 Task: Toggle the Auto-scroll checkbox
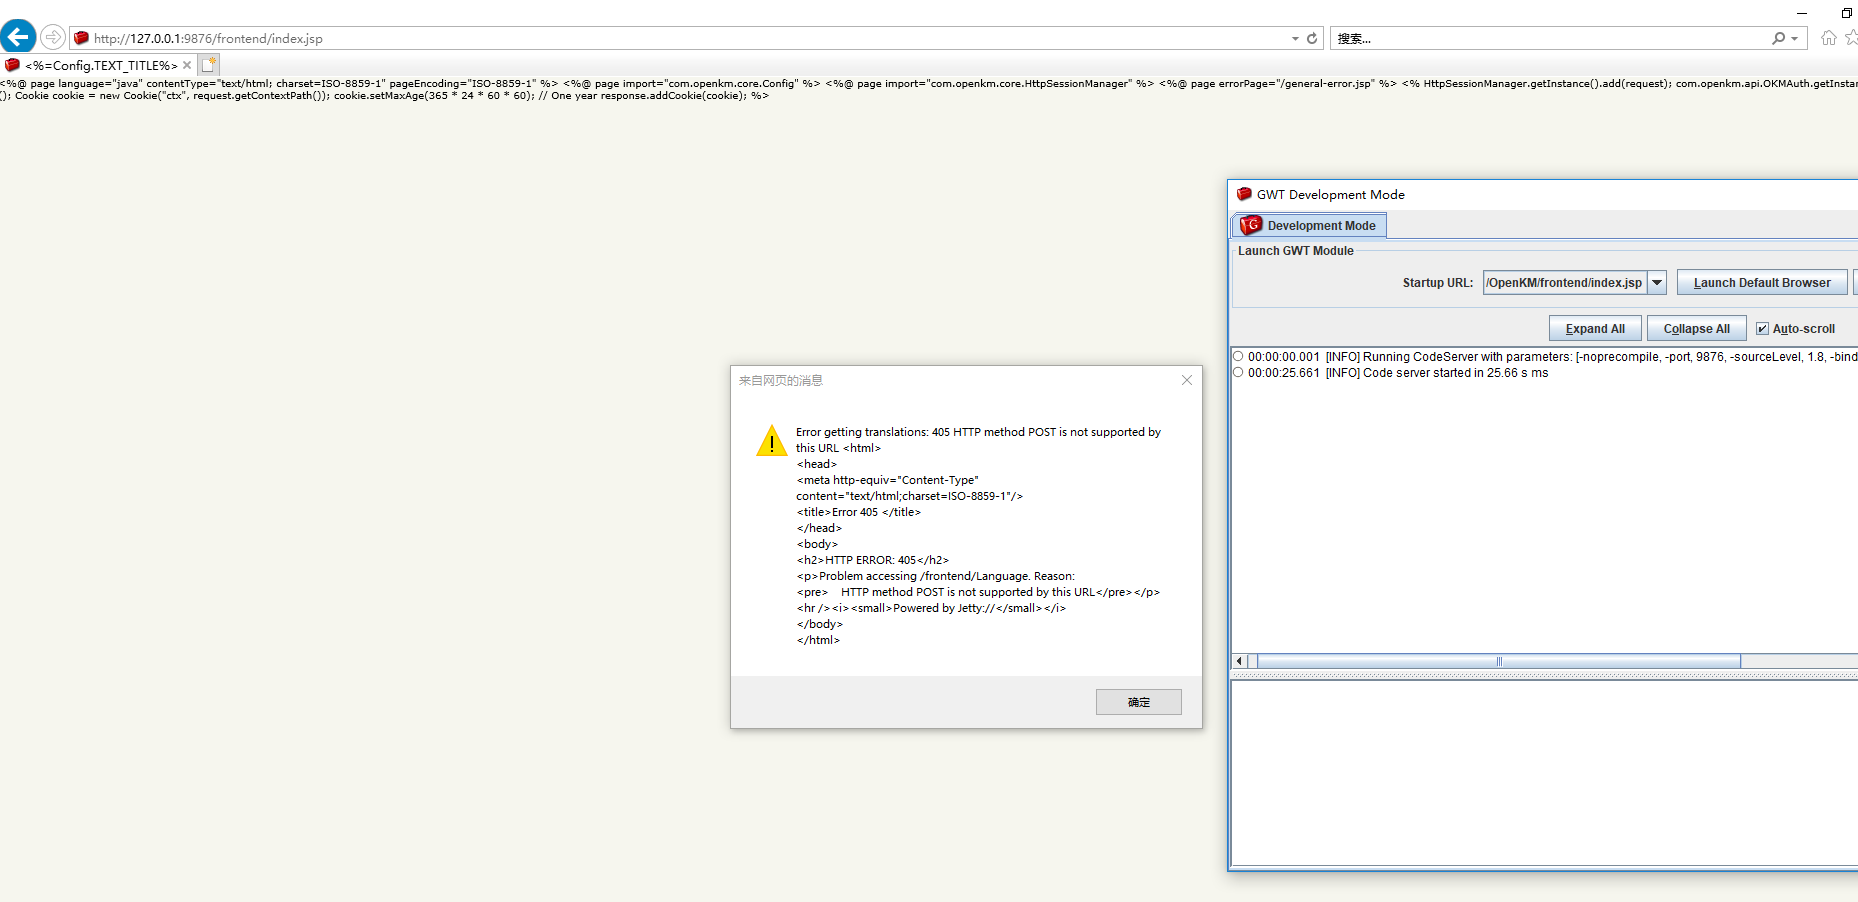pyautogui.click(x=1762, y=329)
